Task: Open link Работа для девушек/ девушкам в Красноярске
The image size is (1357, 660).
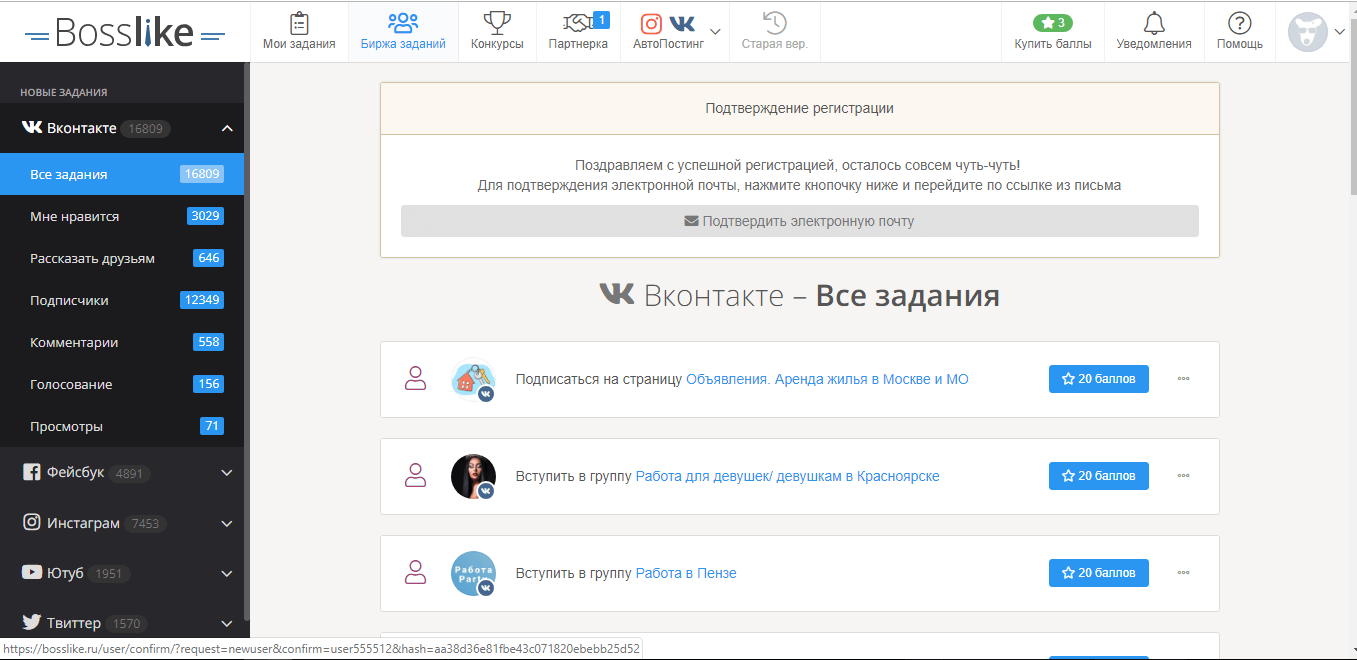Action: point(787,476)
